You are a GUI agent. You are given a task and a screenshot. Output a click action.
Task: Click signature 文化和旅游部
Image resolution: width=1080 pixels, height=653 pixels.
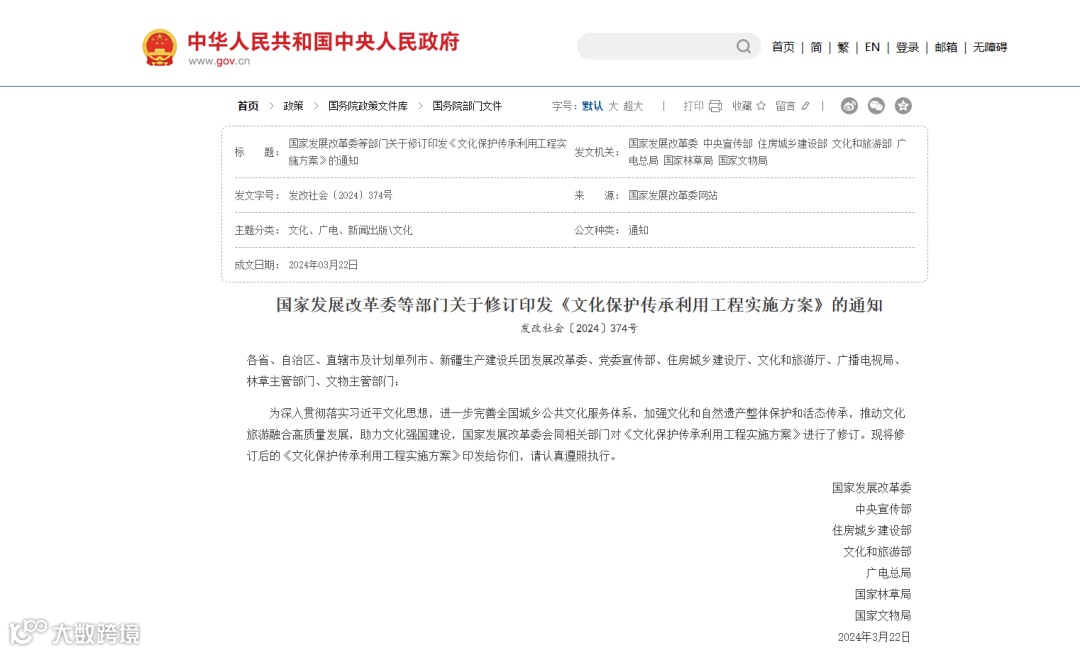coord(878,552)
